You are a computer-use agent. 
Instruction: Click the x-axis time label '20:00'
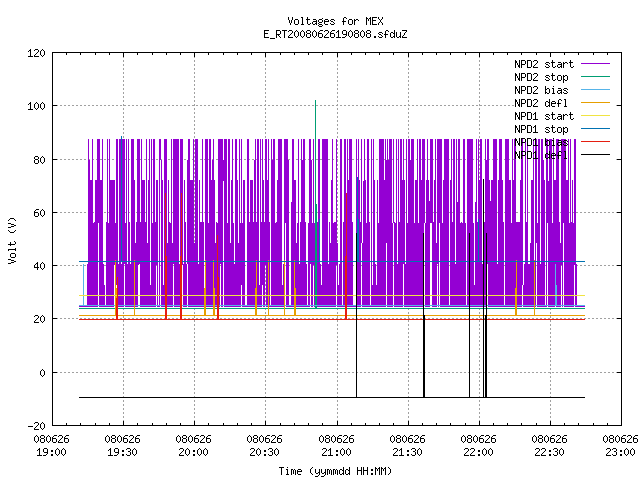193,453
